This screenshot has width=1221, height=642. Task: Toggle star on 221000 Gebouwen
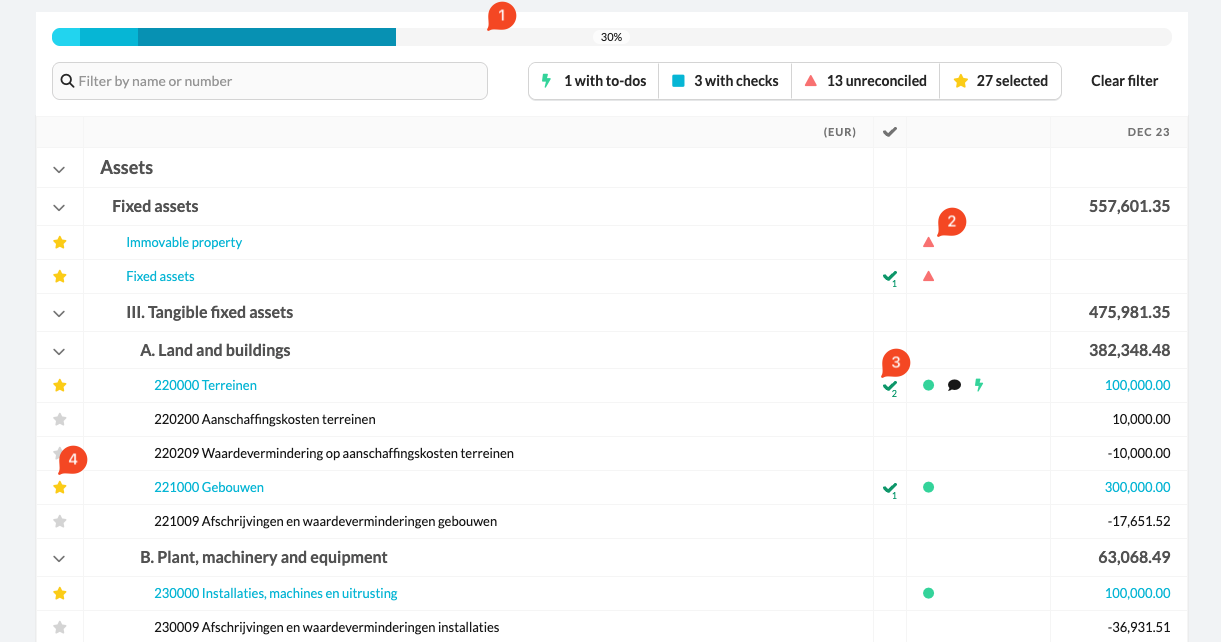(x=60, y=487)
